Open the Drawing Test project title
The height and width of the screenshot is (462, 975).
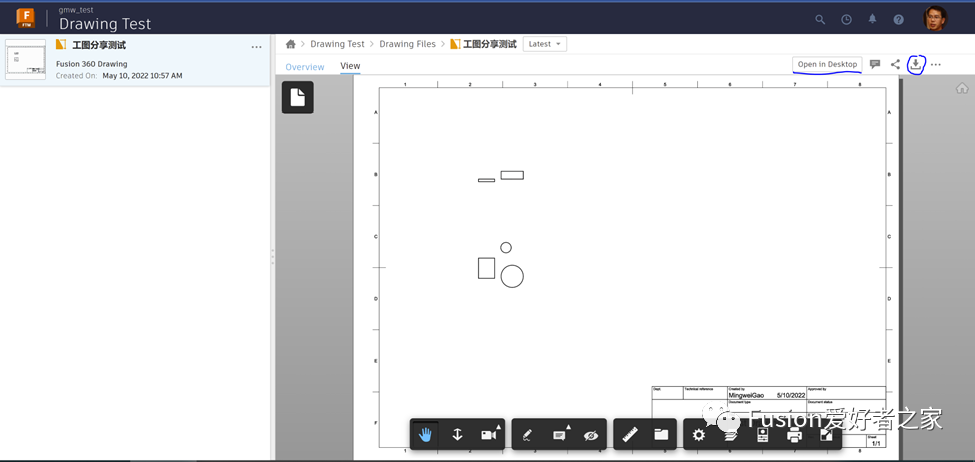pos(105,24)
